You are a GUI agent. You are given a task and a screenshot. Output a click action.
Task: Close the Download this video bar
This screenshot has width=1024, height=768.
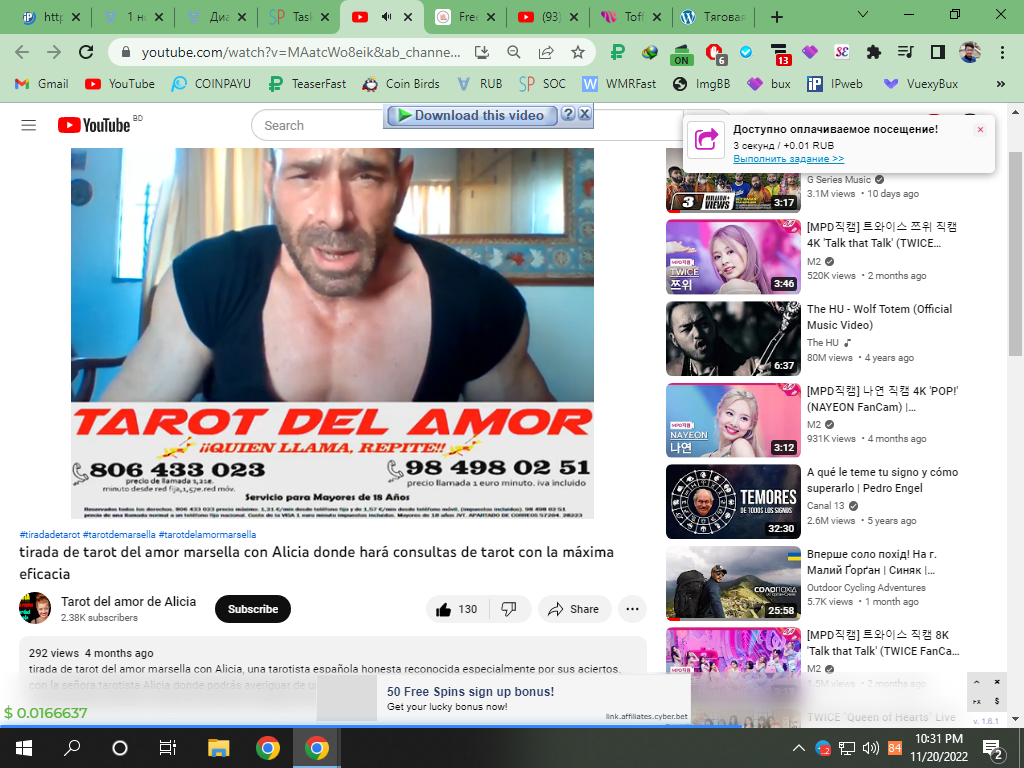[584, 114]
